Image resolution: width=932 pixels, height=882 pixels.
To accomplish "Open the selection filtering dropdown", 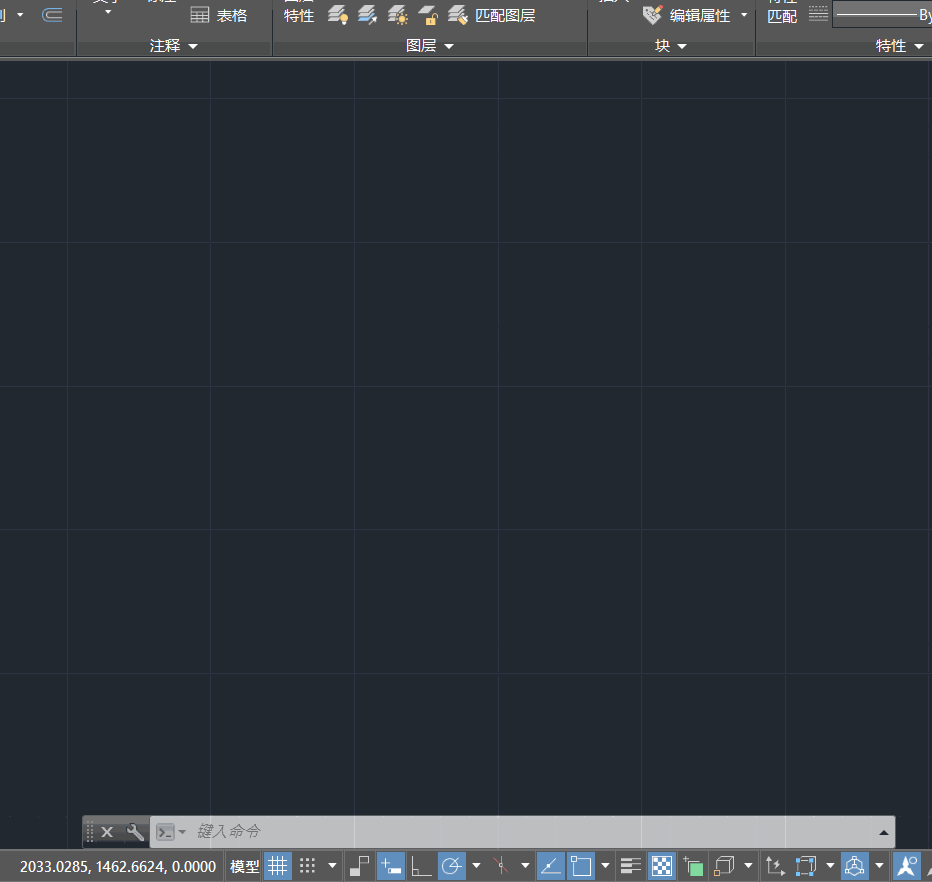I will (830, 866).
